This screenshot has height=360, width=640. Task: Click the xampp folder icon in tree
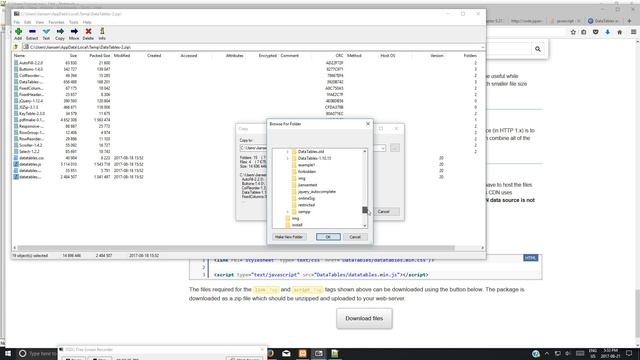coord(294,212)
